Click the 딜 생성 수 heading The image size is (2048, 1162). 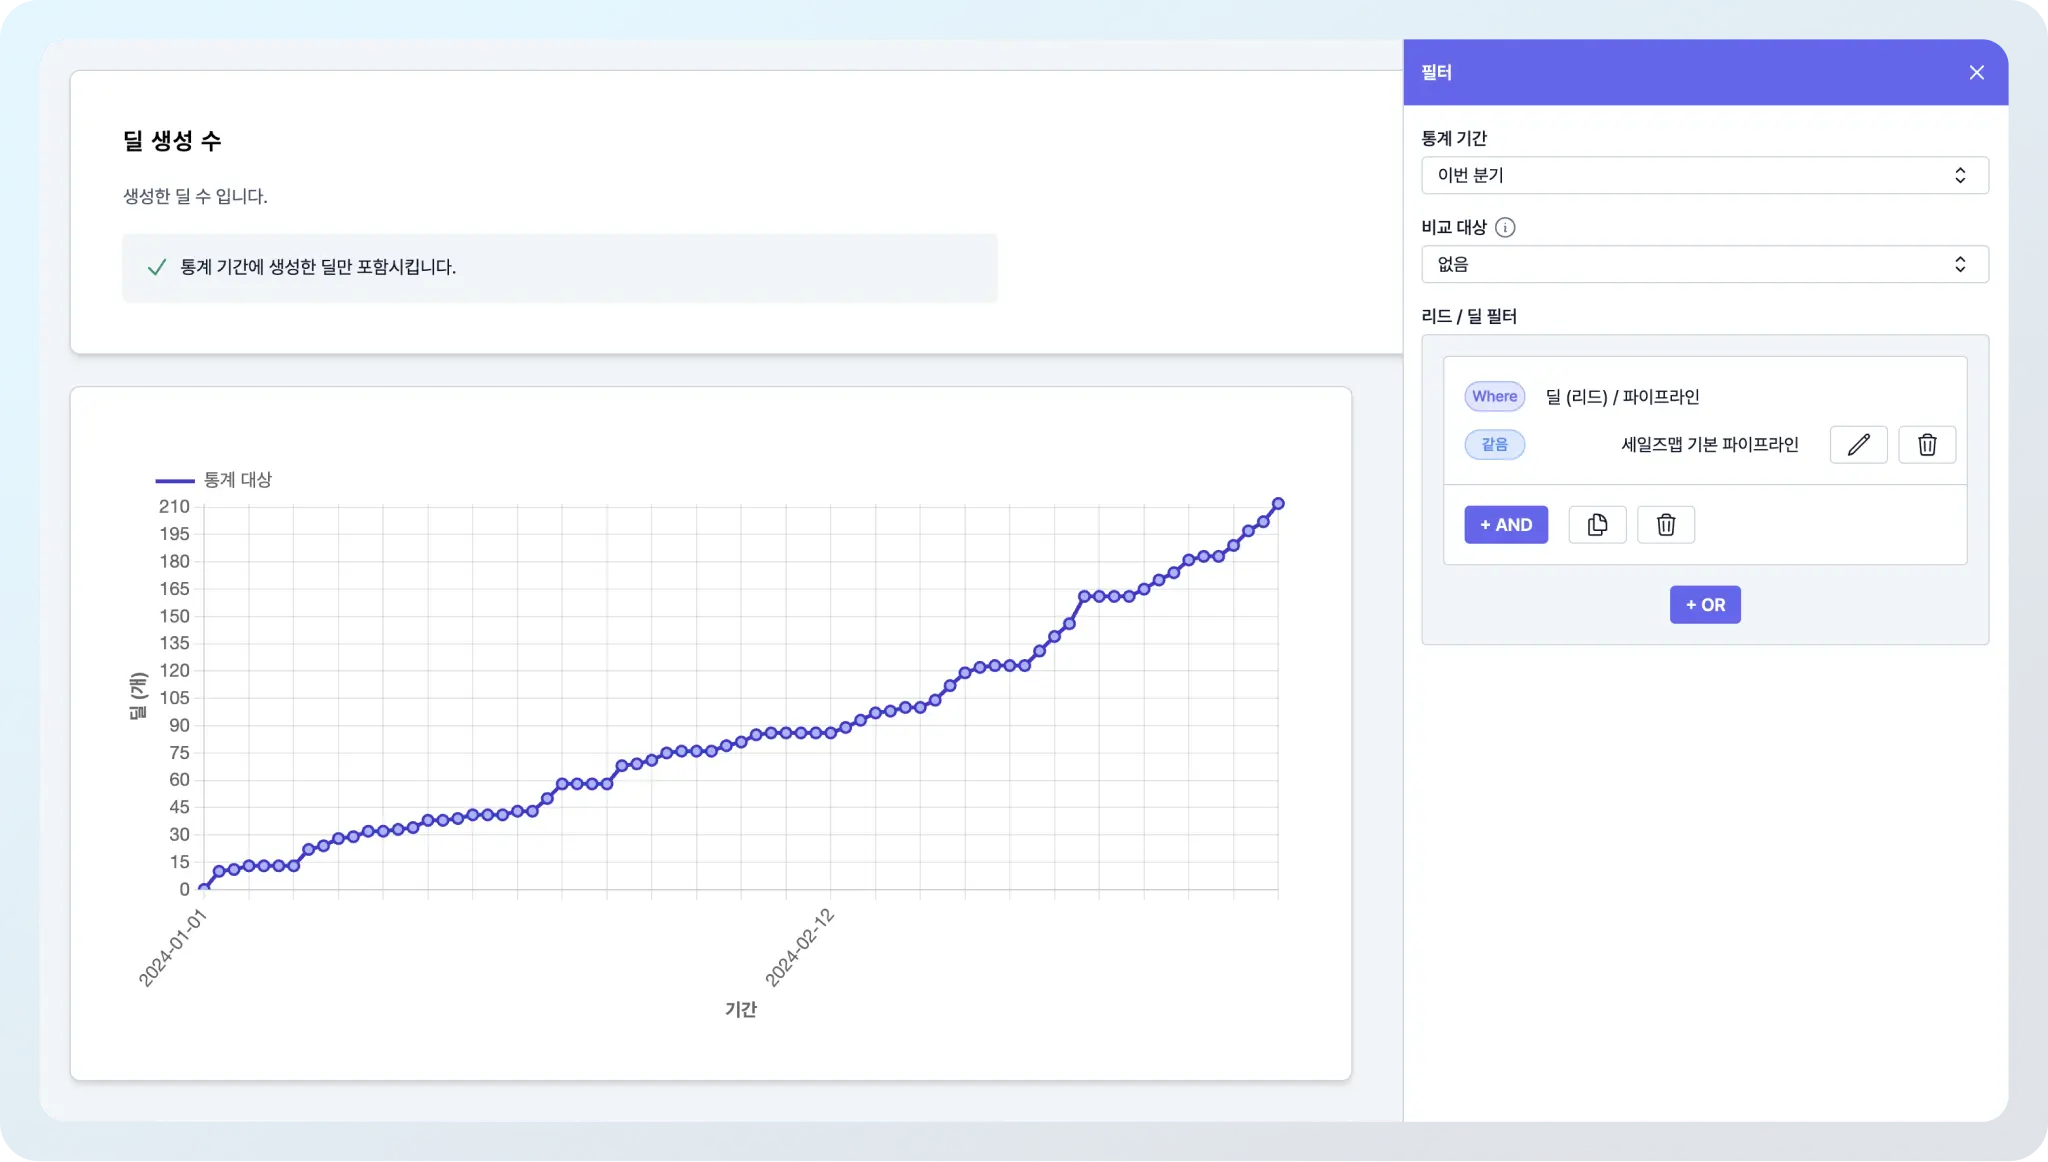[x=172, y=141]
